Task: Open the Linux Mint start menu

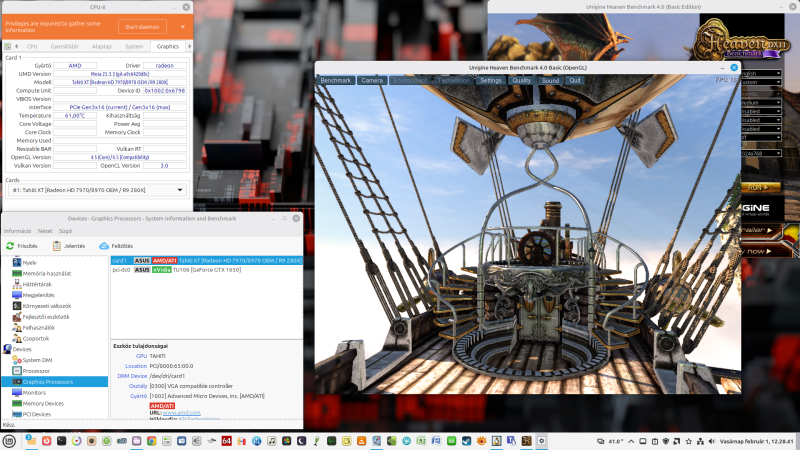Action: pos(9,441)
